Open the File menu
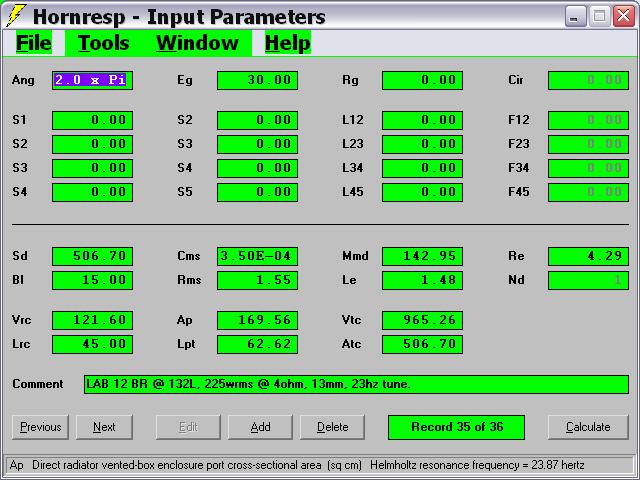The height and width of the screenshot is (480, 640). pyautogui.click(x=33, y=43)
